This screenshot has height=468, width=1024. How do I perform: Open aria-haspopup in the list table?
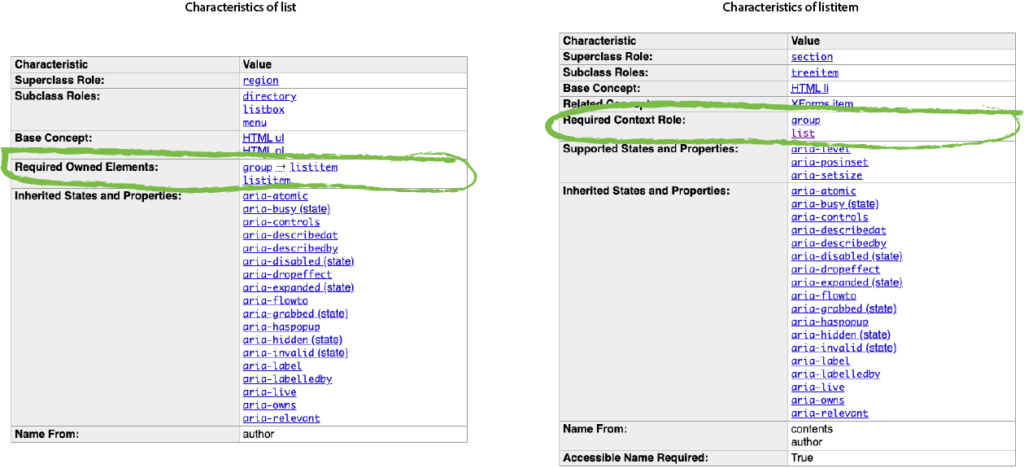tap(281, 326)
